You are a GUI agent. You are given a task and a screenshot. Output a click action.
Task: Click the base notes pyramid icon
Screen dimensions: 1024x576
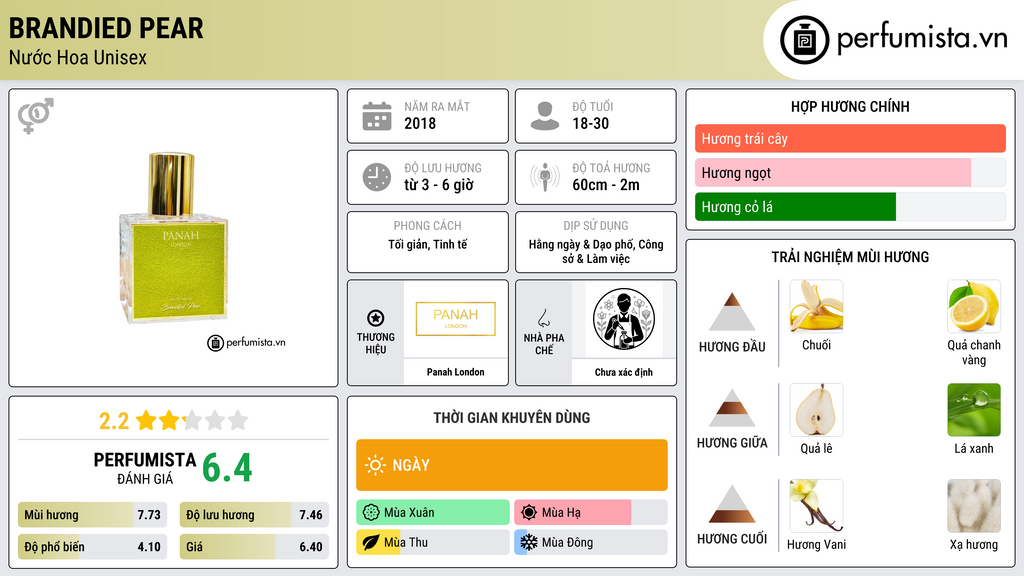click(x=732, y=504)
